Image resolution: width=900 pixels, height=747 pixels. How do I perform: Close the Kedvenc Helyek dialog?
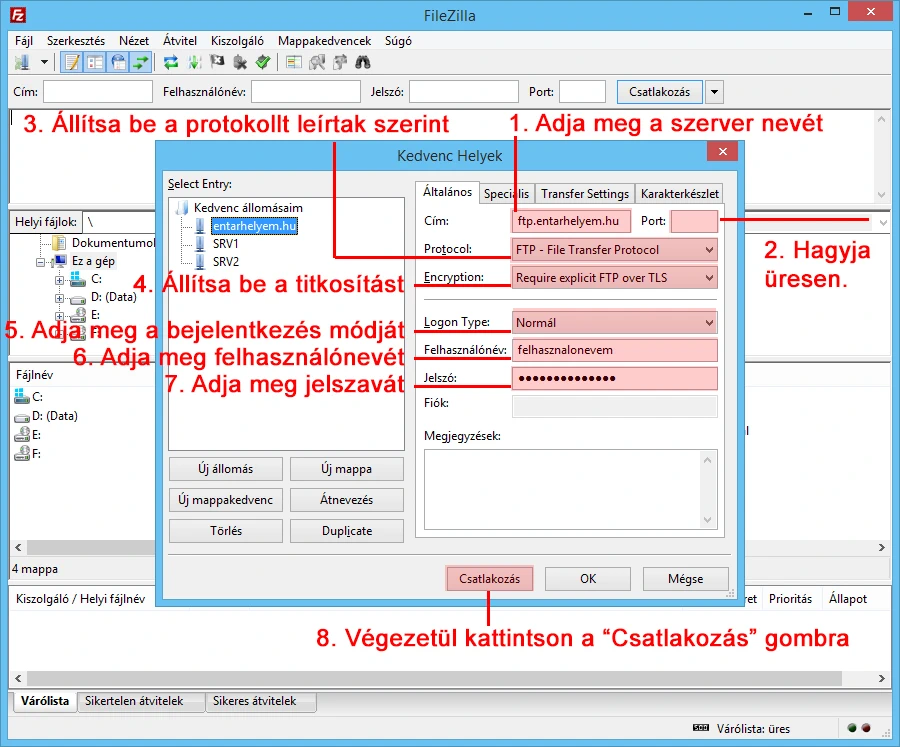[723, 152]
